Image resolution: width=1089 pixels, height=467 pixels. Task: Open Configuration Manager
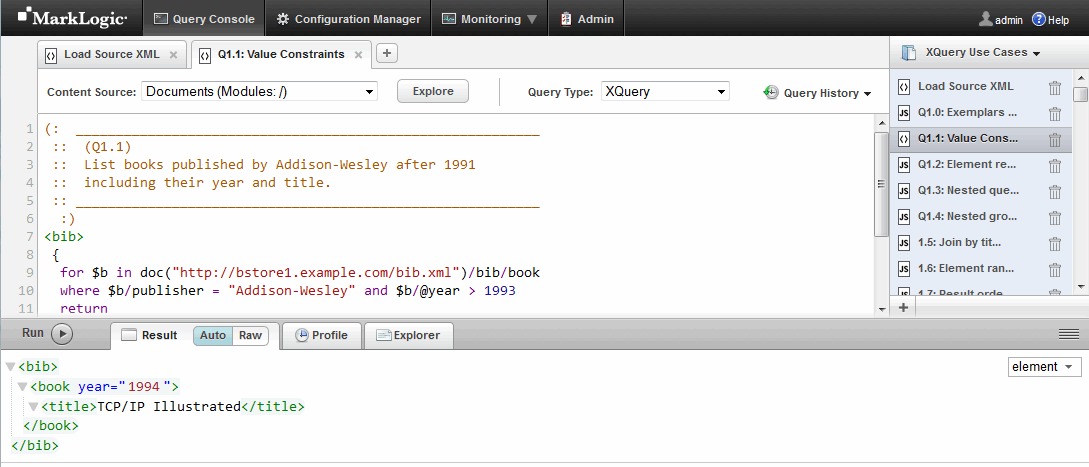pos(348,19)
